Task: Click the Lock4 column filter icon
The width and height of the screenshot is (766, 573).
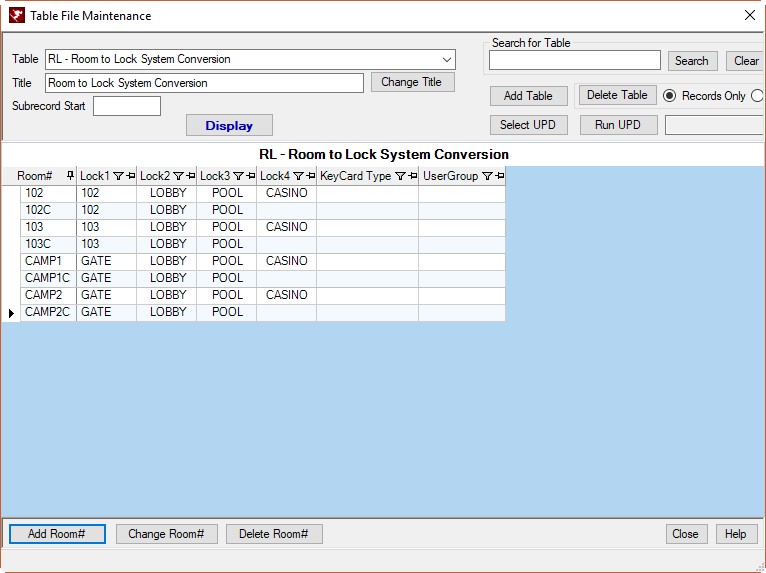Action: pyautogui.click(x=298, y=176)
